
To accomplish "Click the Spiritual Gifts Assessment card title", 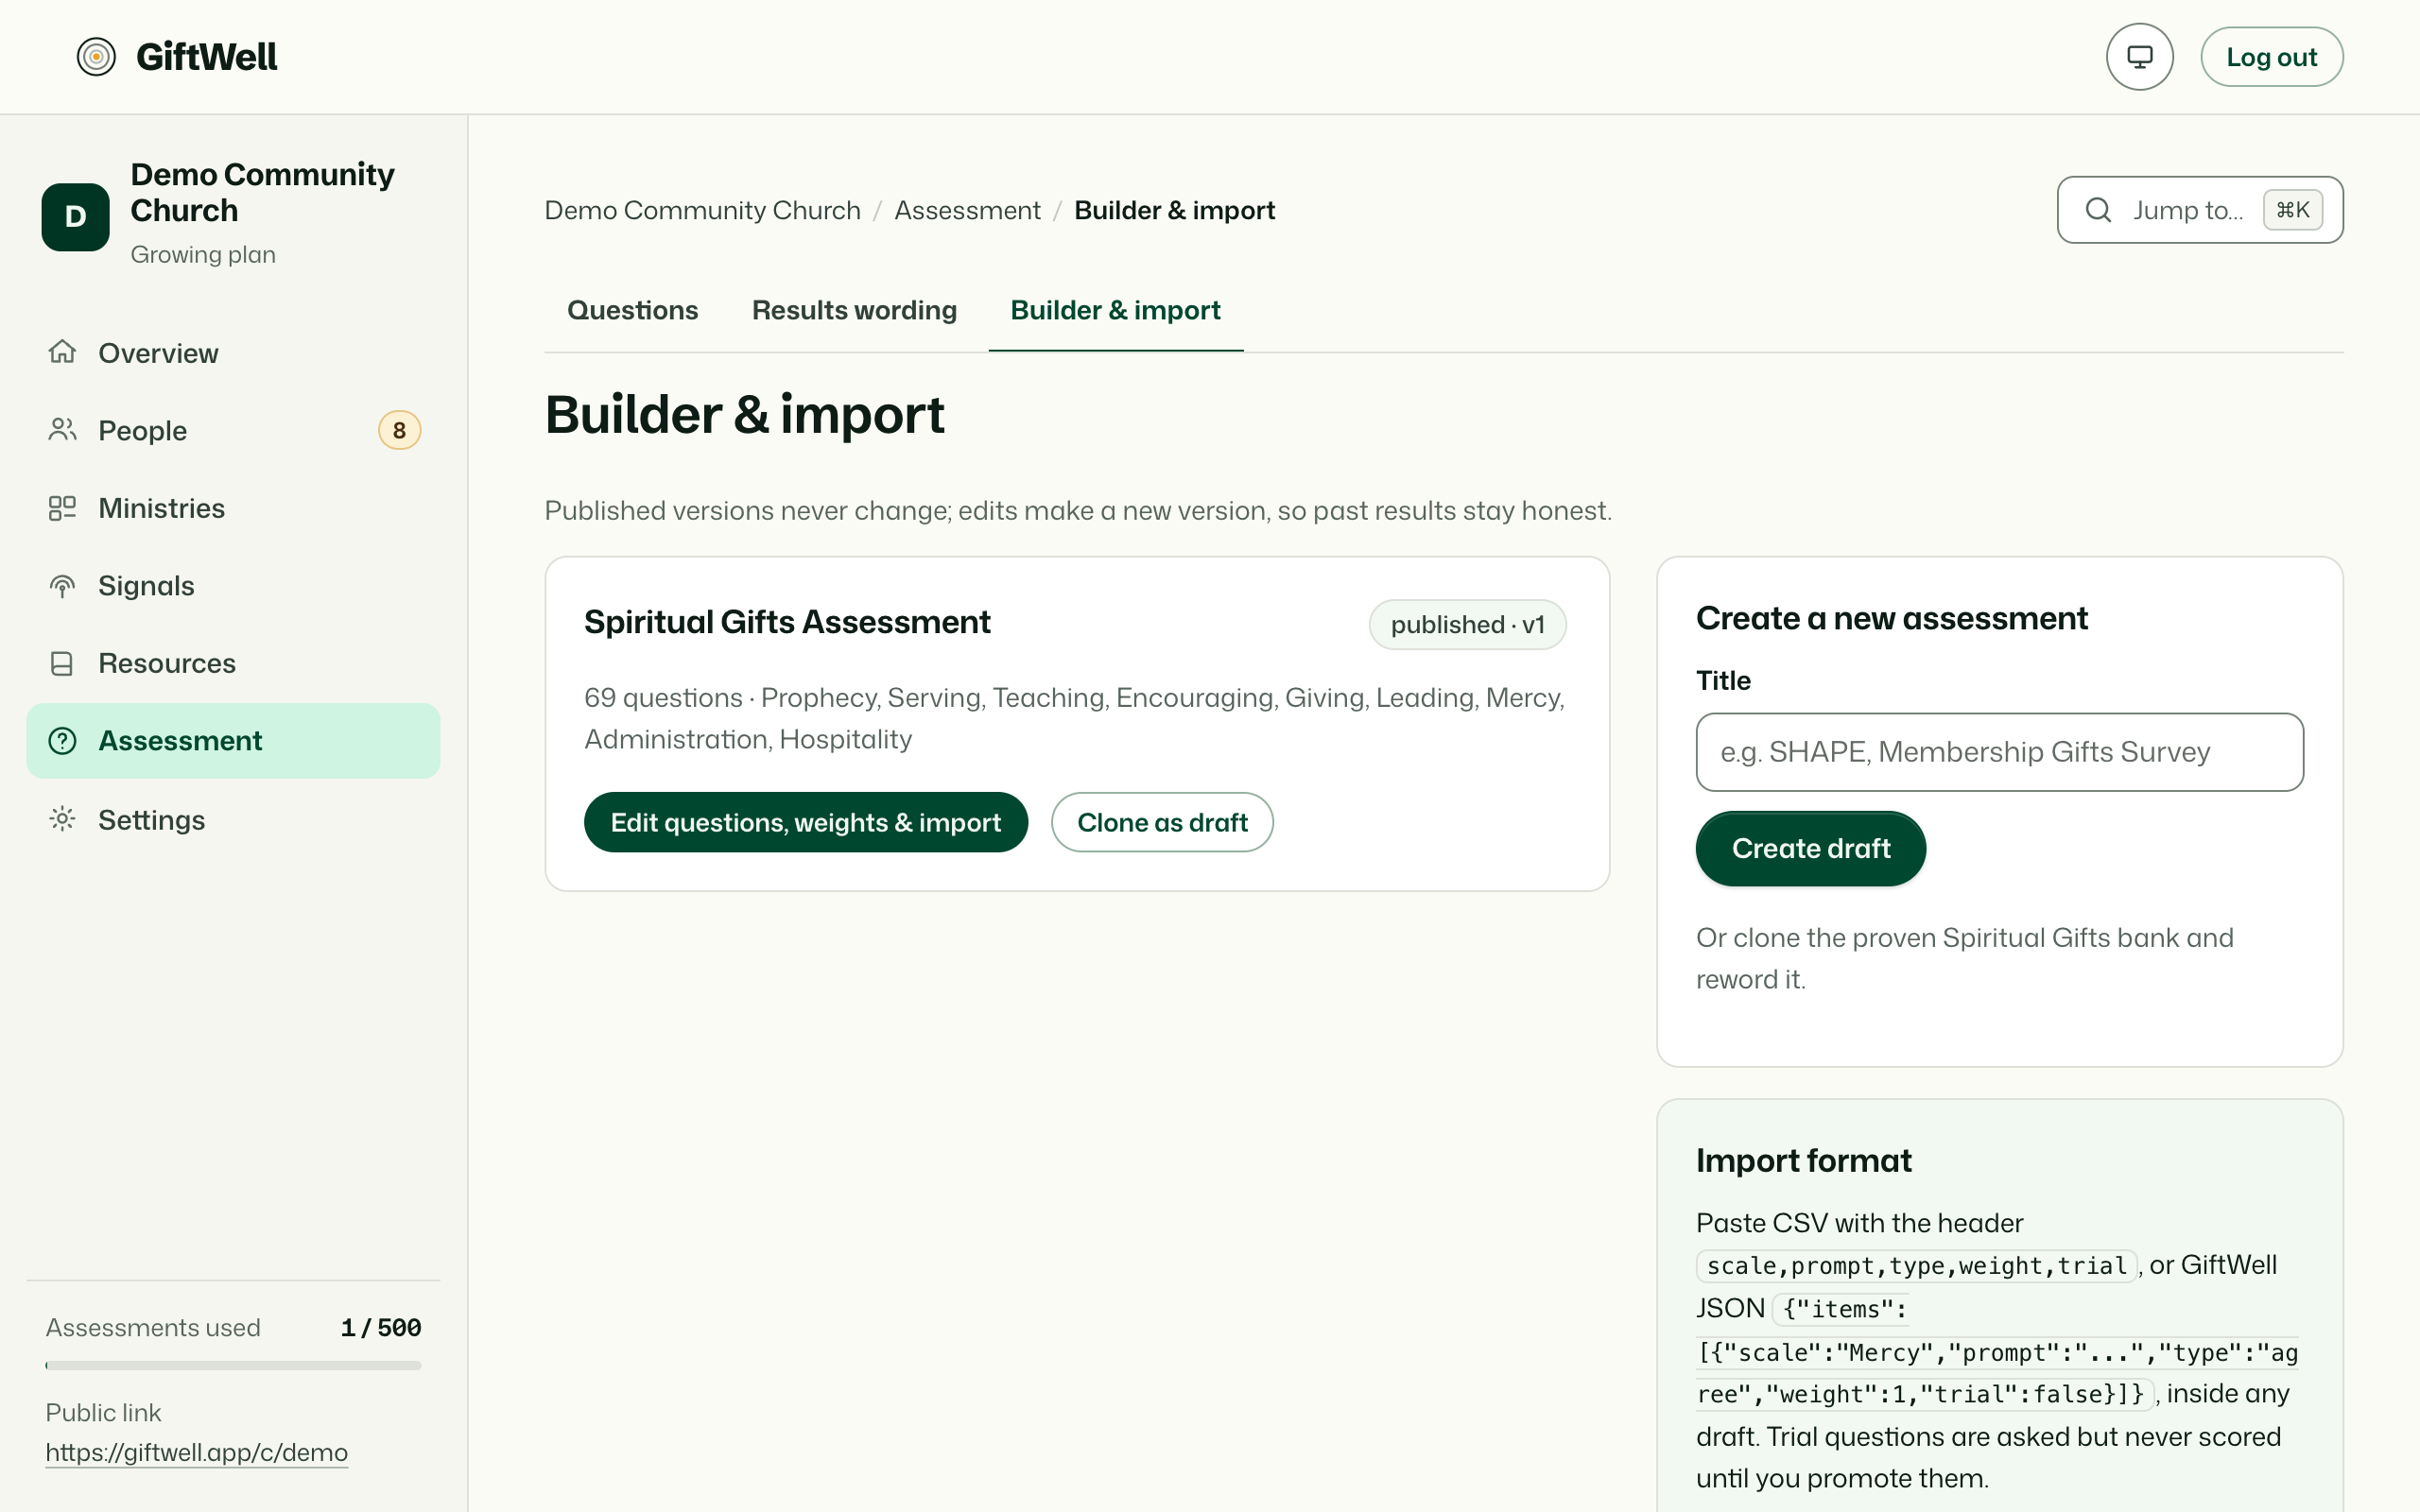I will [x=787, y=622].
